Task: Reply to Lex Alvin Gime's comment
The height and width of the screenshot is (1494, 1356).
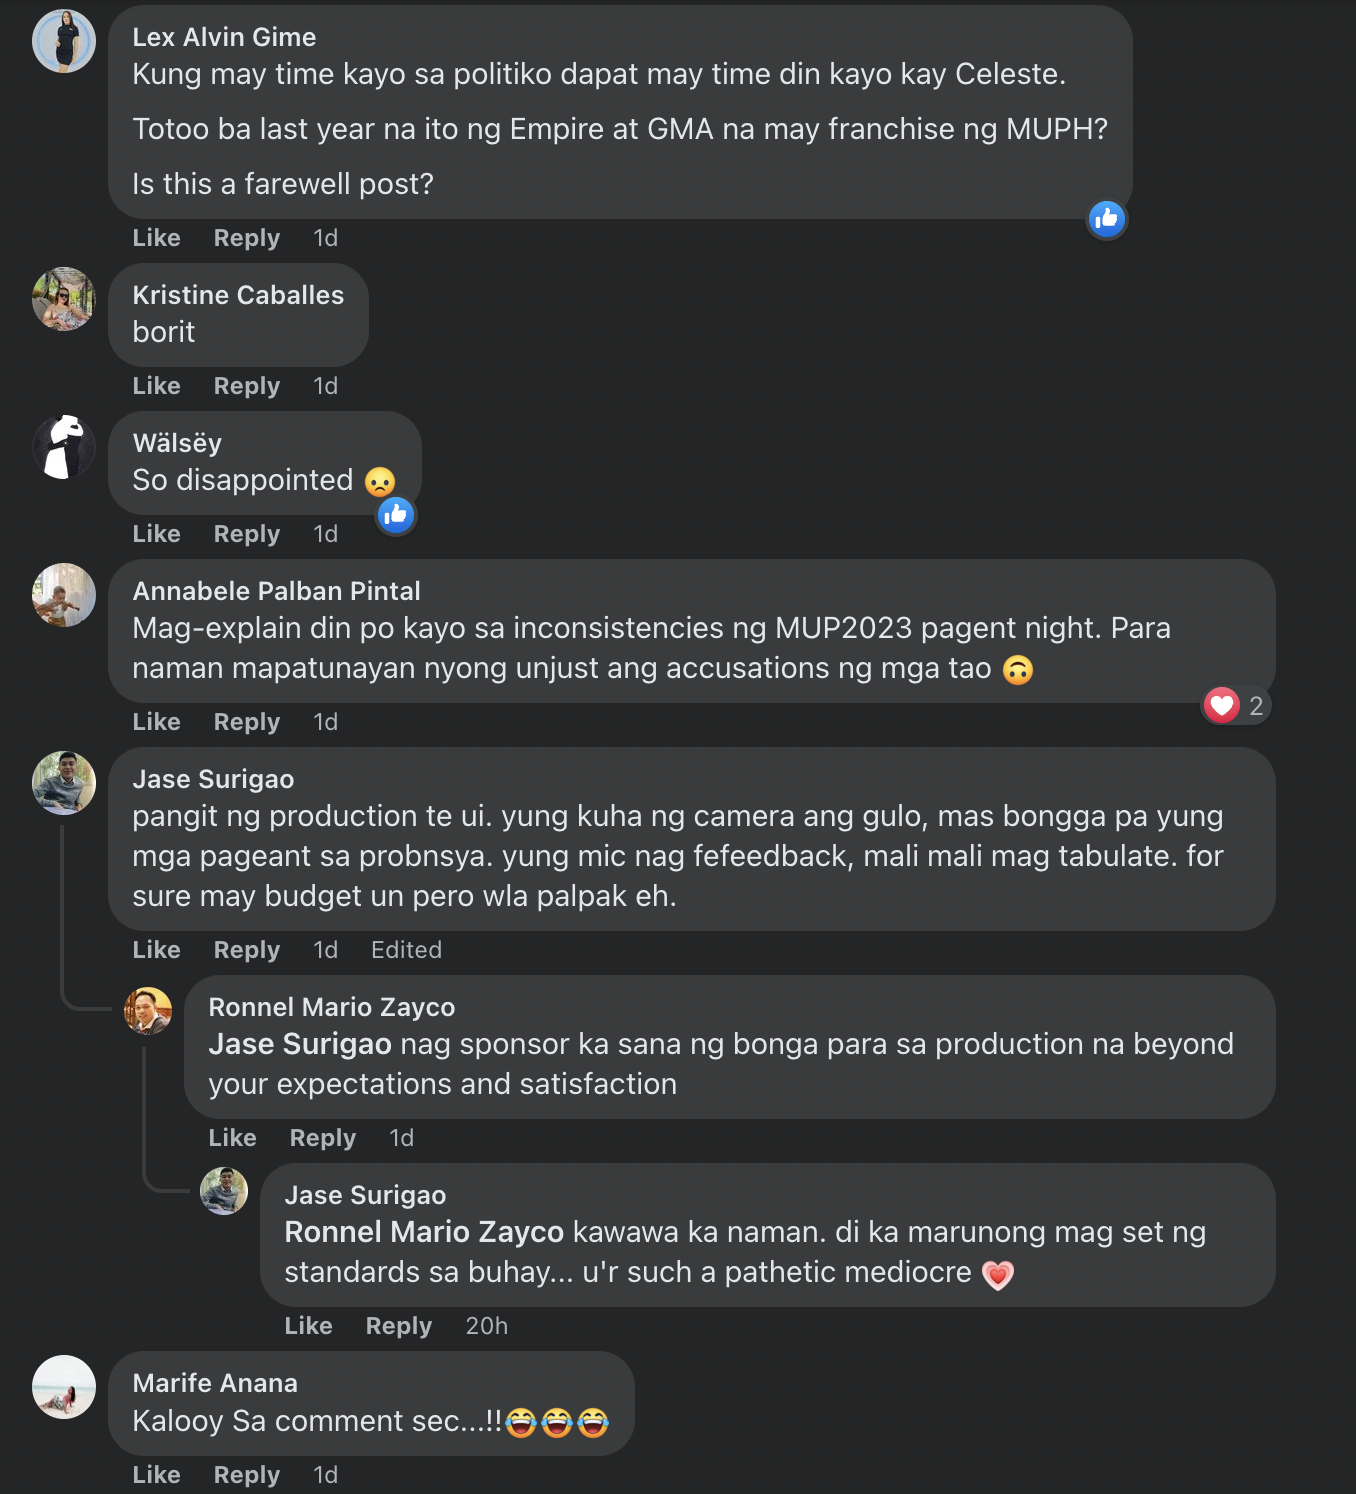Action: tap(246, 238)
